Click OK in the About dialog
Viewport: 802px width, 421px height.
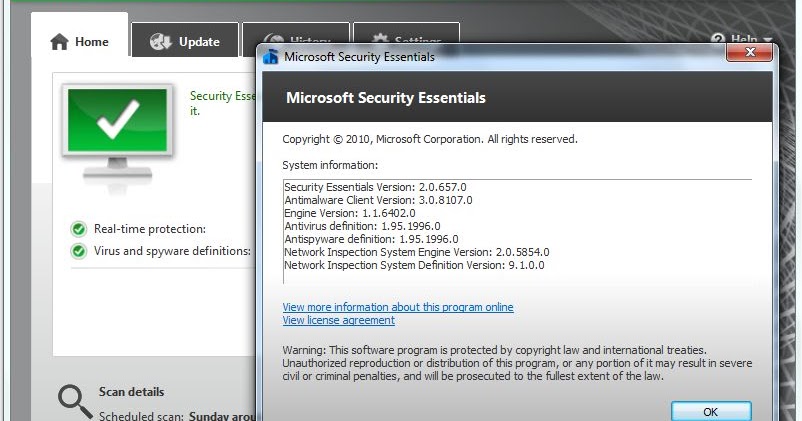710,411
